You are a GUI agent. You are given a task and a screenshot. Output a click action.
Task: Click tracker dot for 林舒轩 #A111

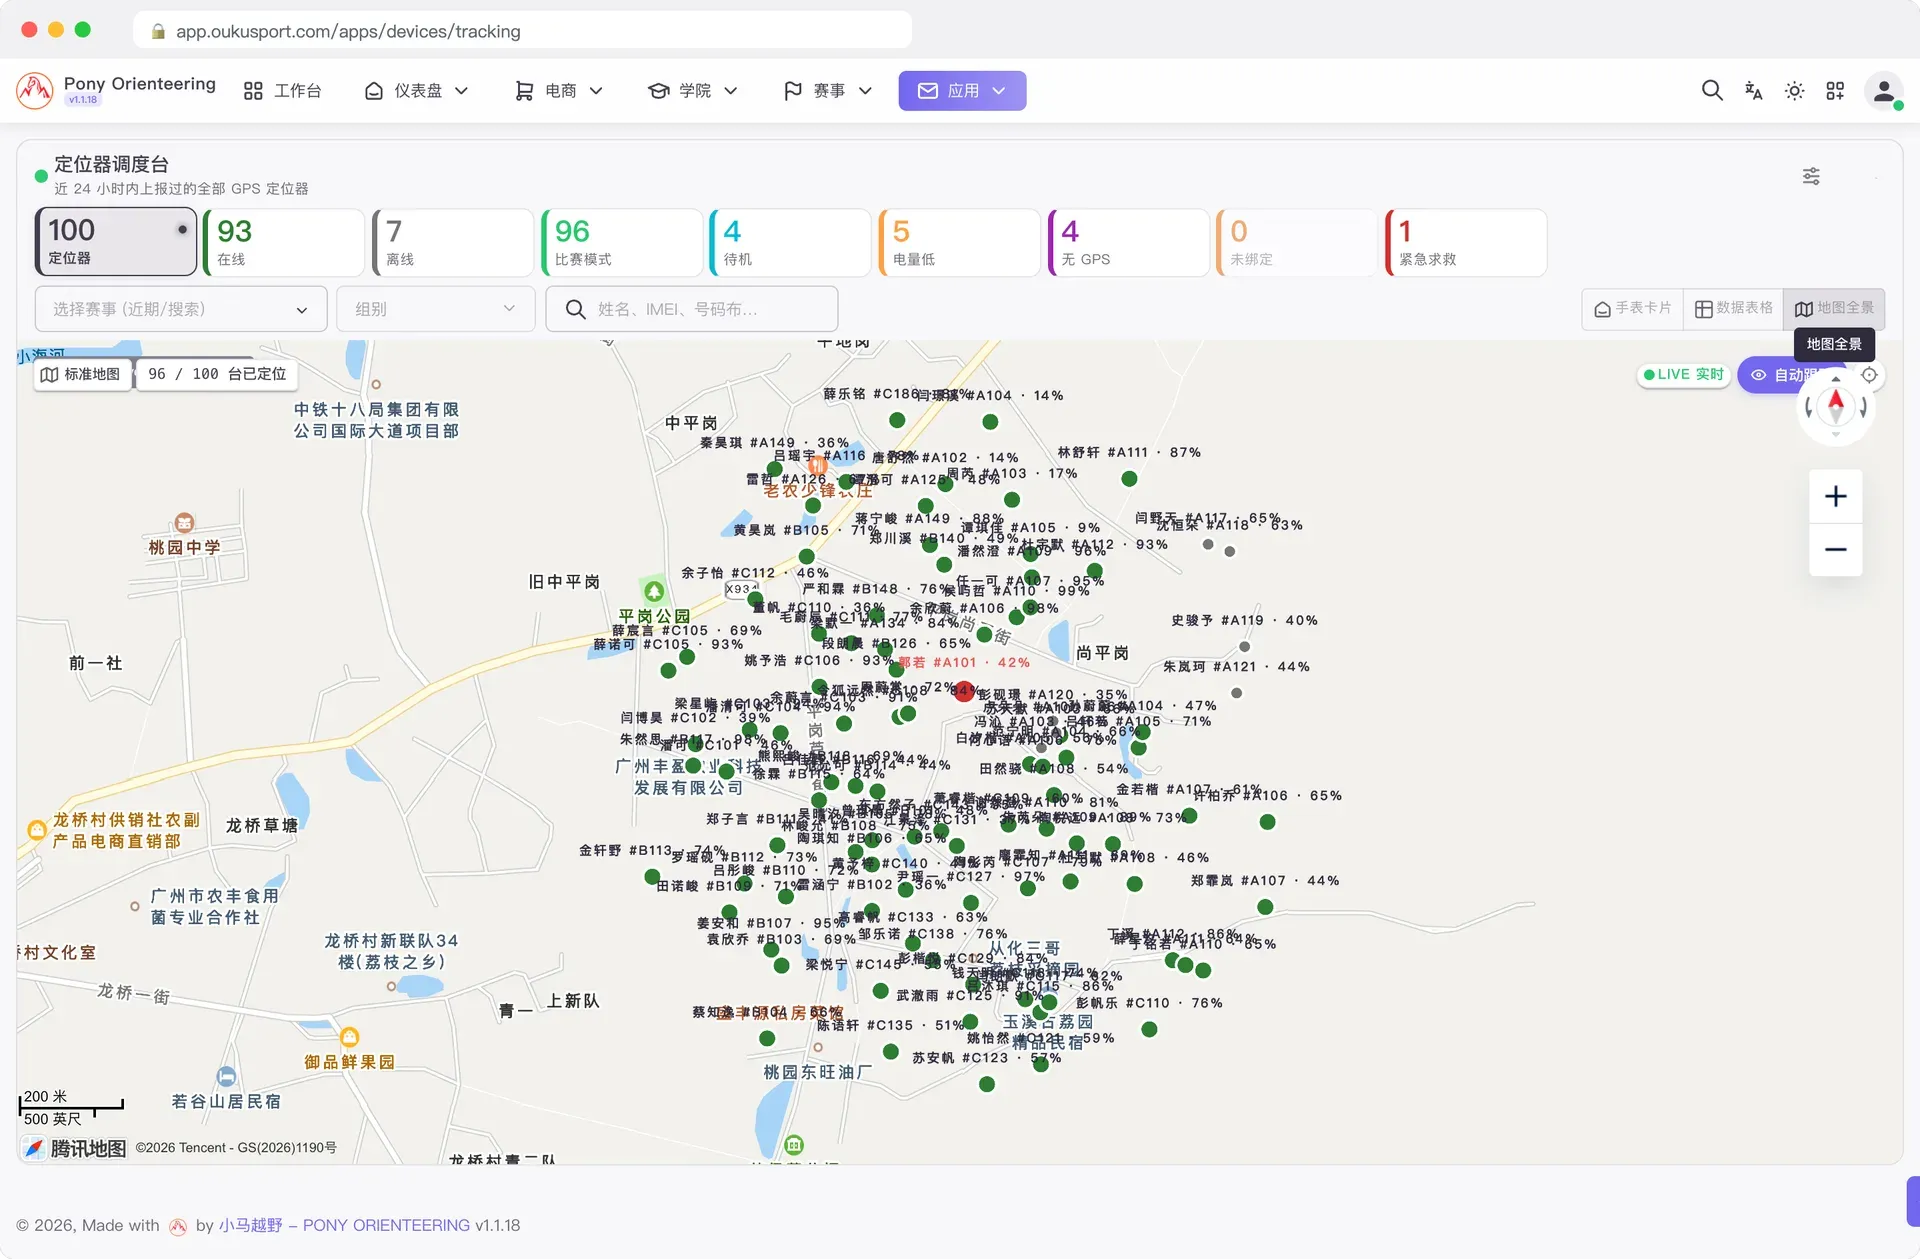tap(1129, 479)
